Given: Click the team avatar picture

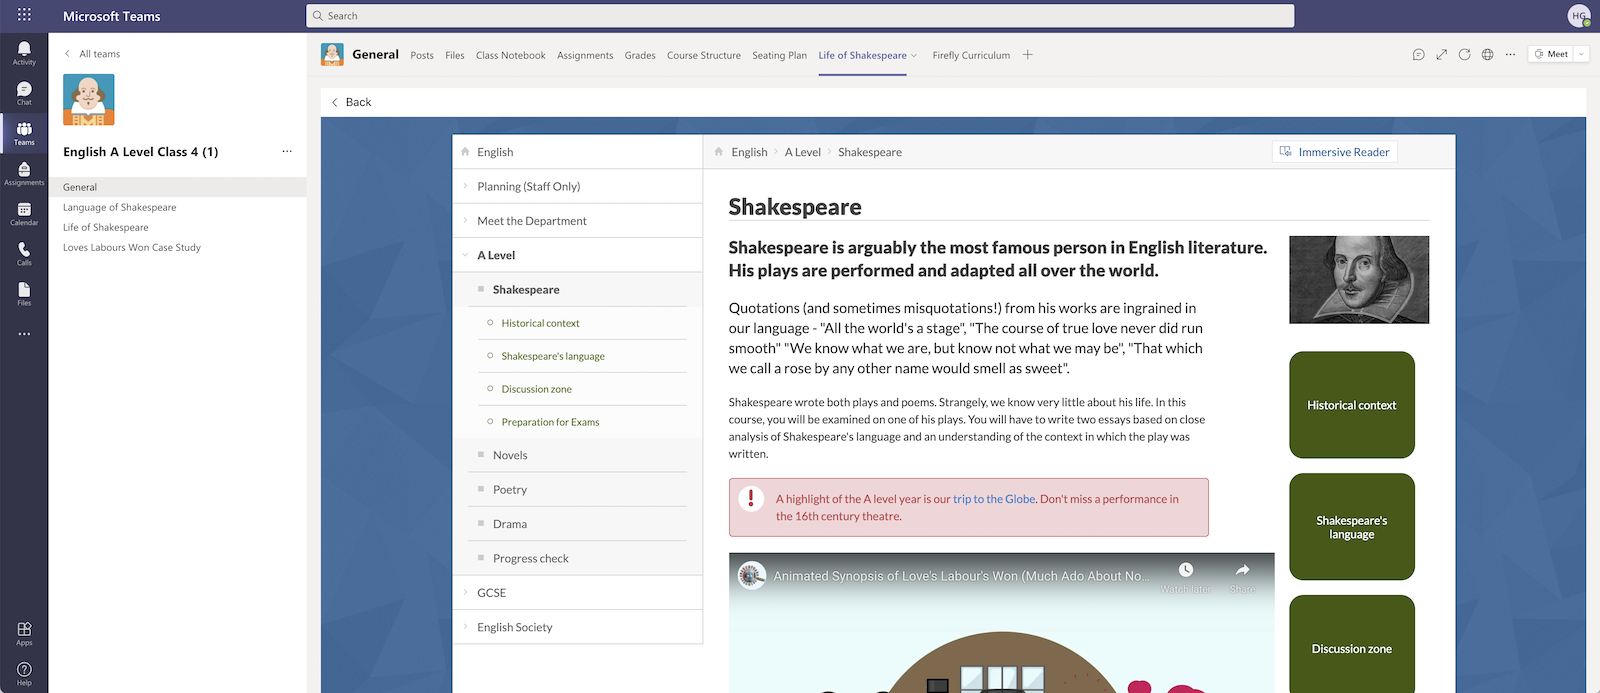Looking at the screenshot, I should pos(89,99).
